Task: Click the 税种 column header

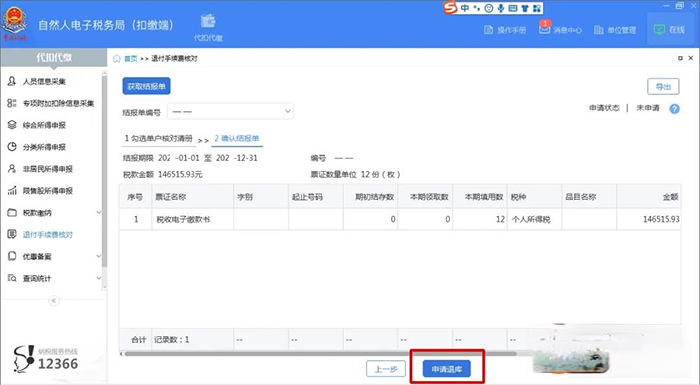Action: pyautogui.click(x=534, y=197)
